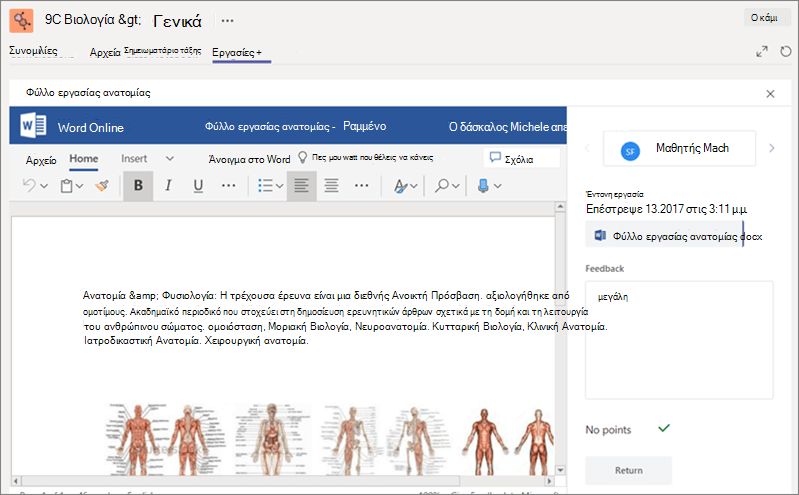The width and height of the screenshot is (799, 495).
Task: Open the undo dropdown arrow
Action: [x=44, y=186]
